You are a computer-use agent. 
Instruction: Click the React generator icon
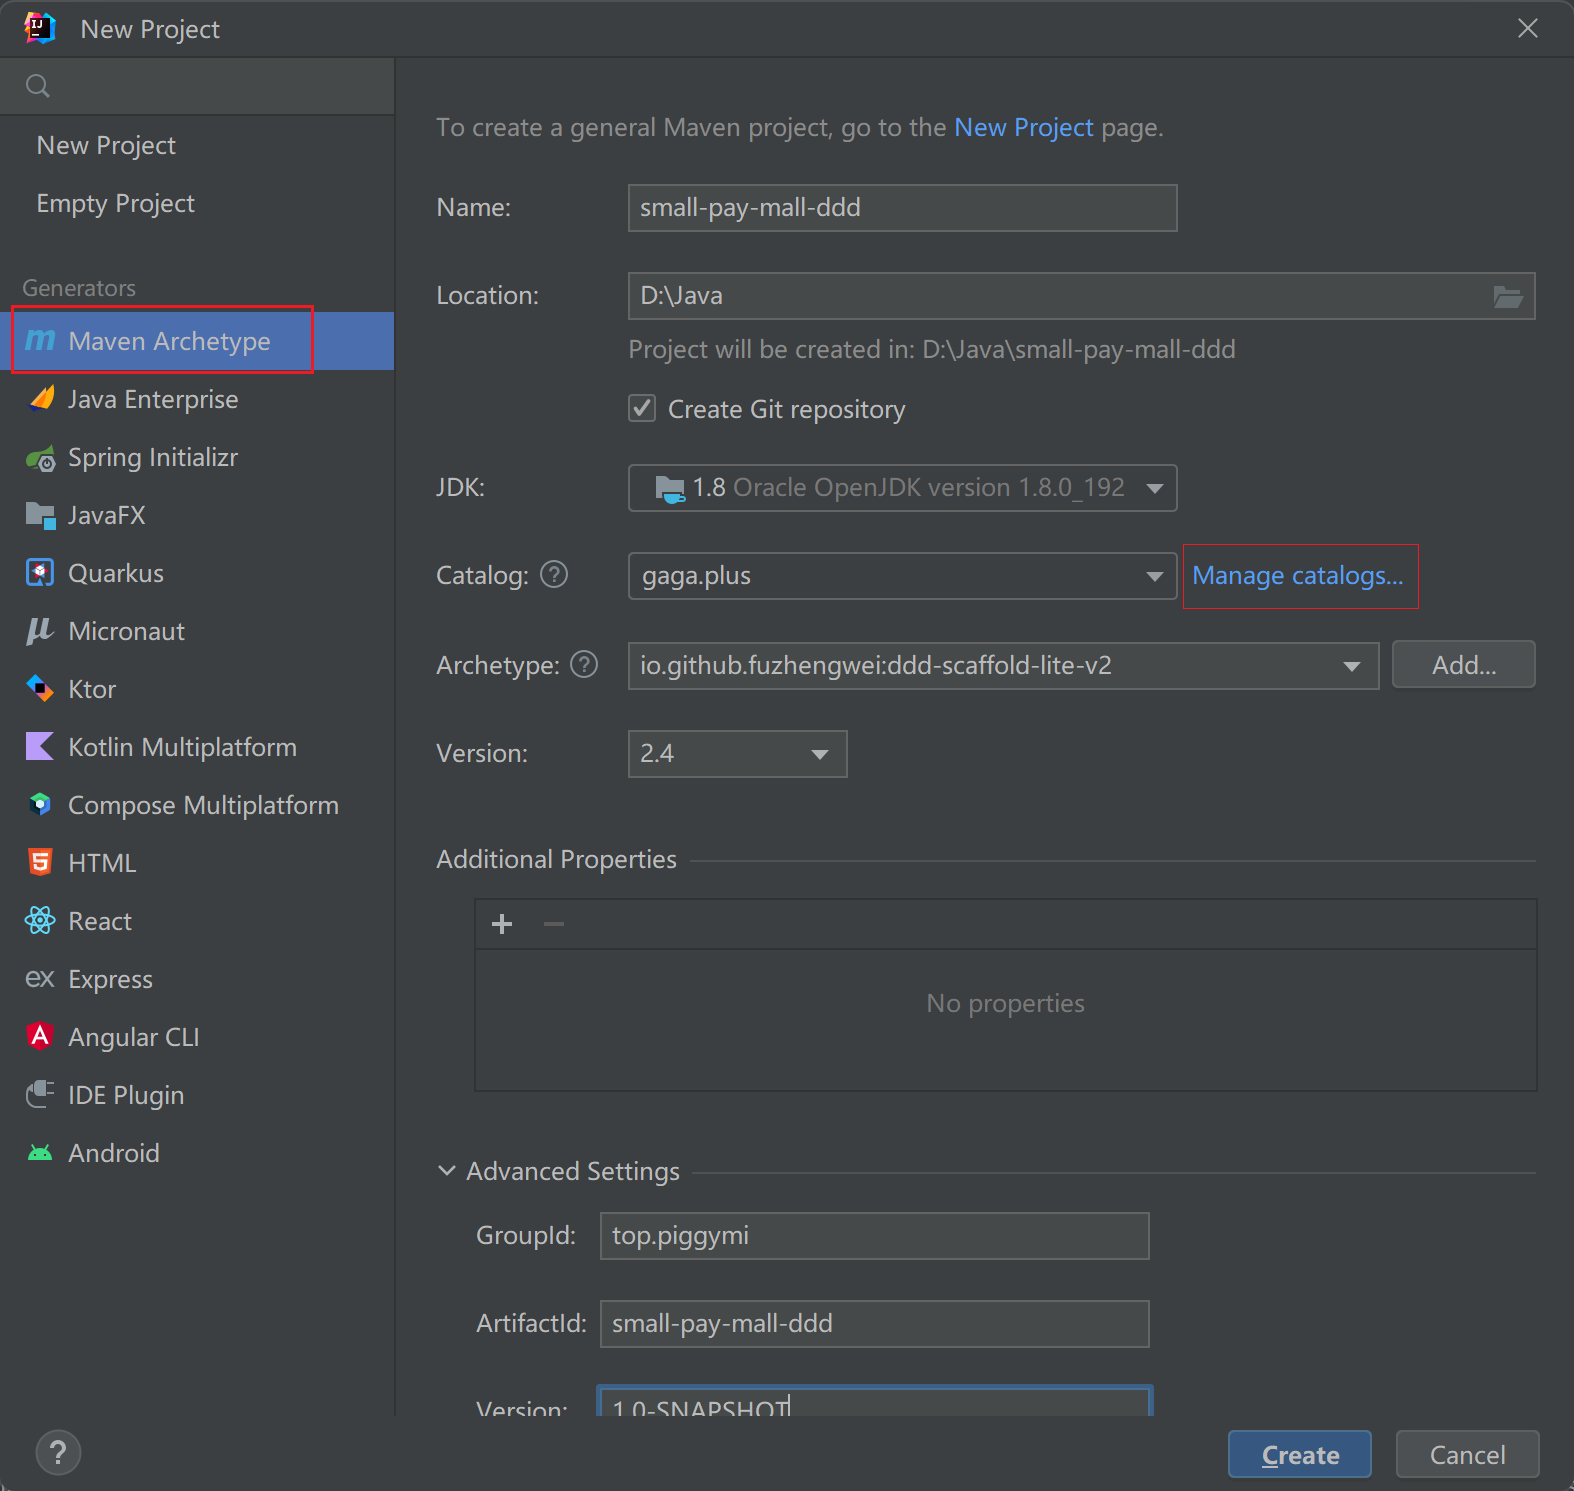click(40, 921)
